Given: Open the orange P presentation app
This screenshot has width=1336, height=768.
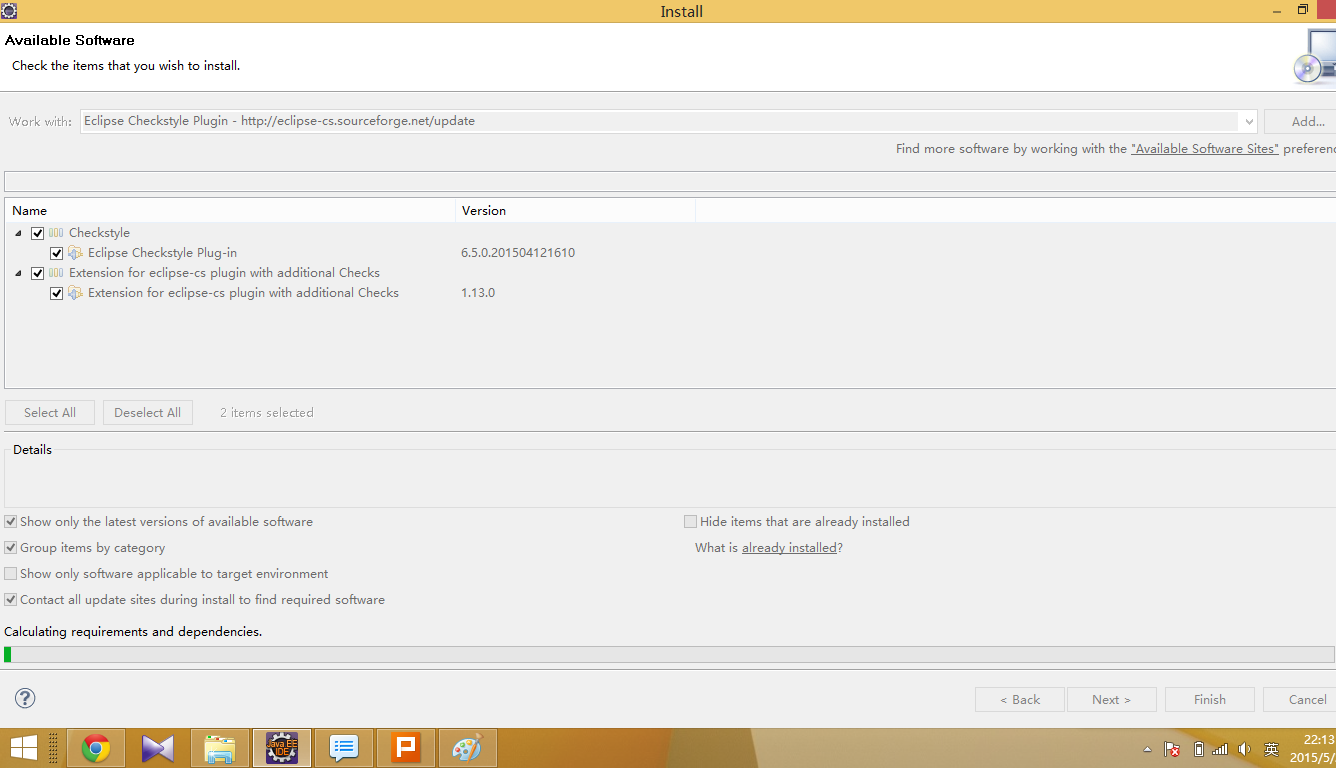Looking at the screenshot, I should pyautogui.click(x=406, y=748).
